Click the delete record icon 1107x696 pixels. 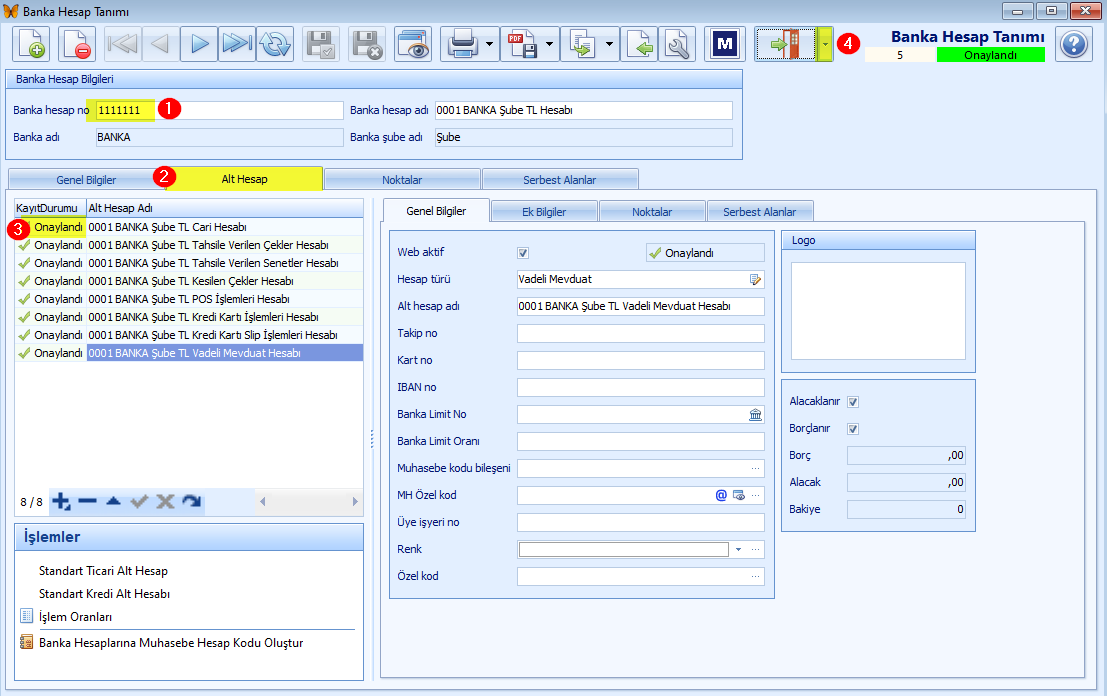point(76,44)
